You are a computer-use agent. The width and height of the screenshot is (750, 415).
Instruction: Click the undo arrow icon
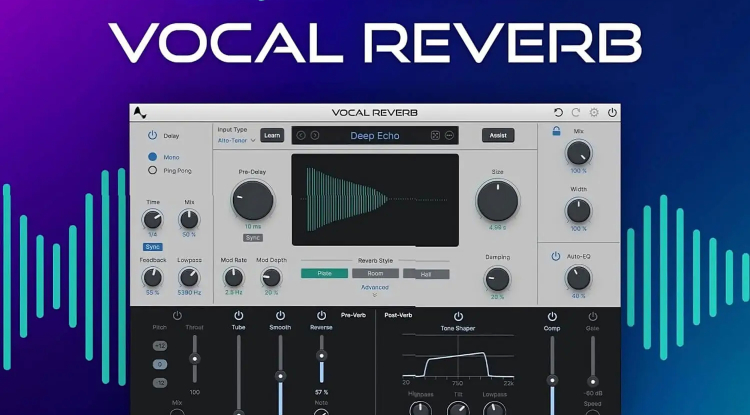pos(558,113)
